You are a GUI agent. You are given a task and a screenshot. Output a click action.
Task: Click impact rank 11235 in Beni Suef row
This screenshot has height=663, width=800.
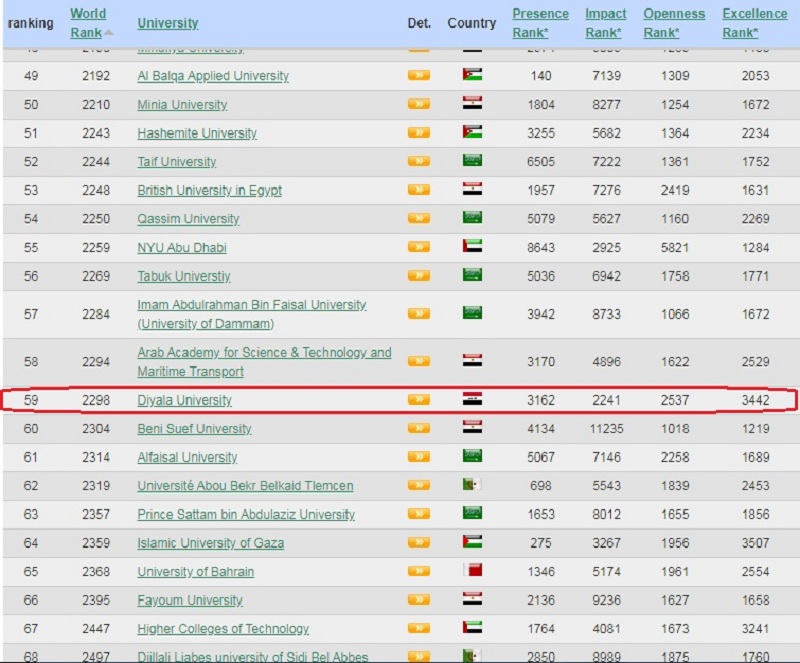[607, 429]
